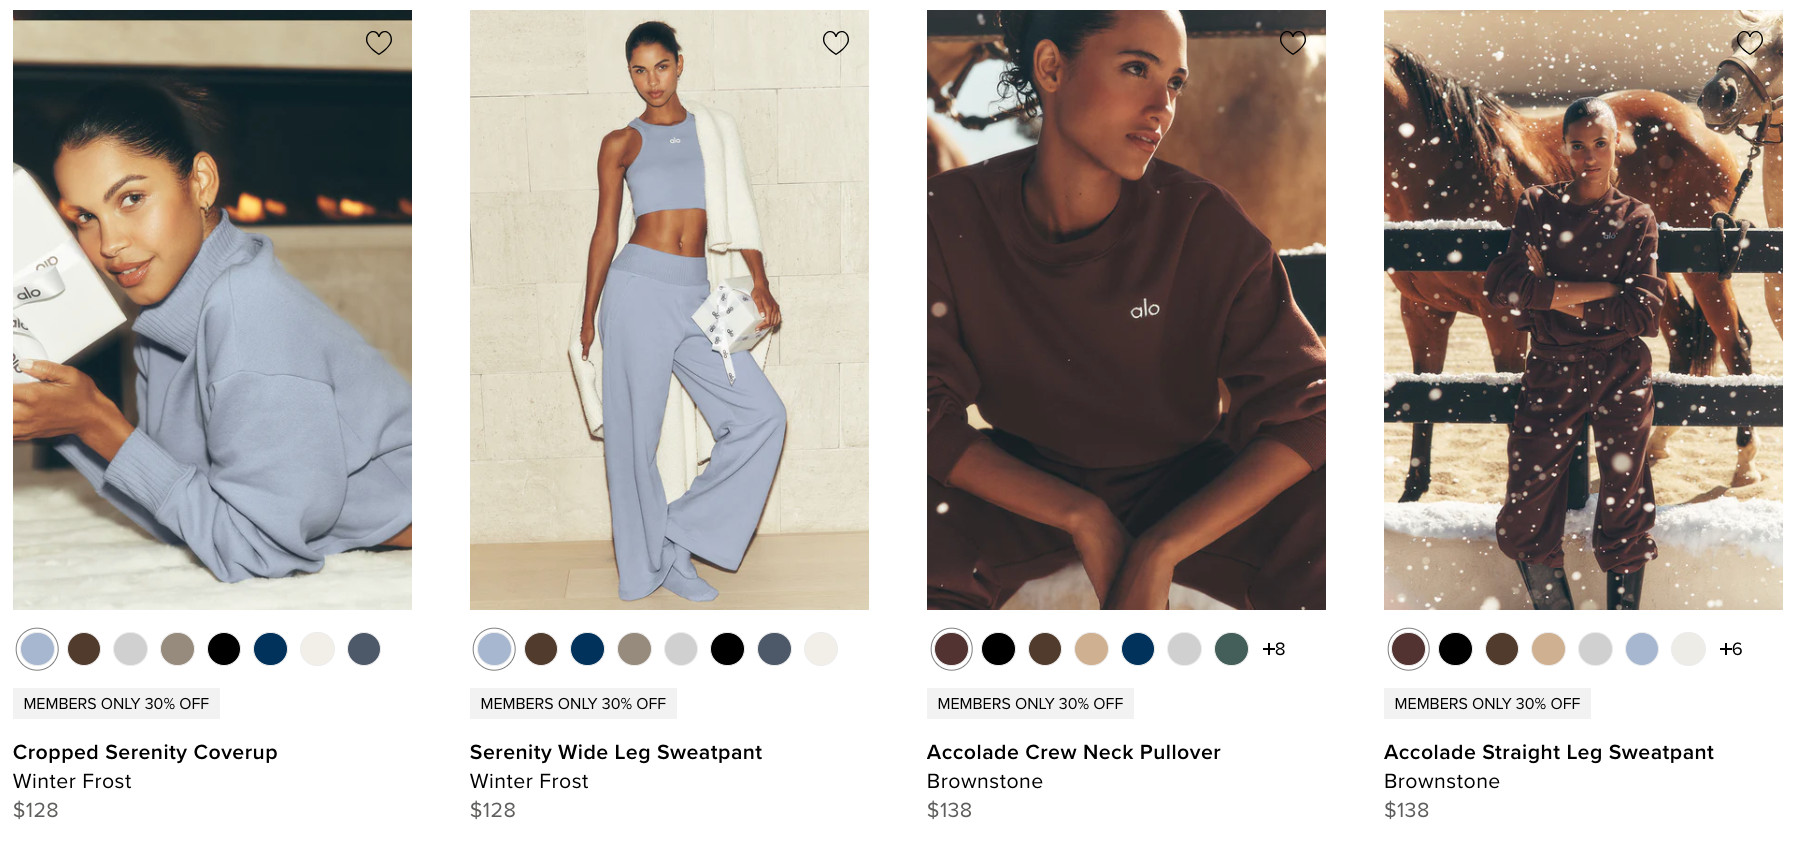Click Members Only 30% Off badge on Coverup
Screen dimensions: 1794x850
pyautogui.click(x=116, y=704)
